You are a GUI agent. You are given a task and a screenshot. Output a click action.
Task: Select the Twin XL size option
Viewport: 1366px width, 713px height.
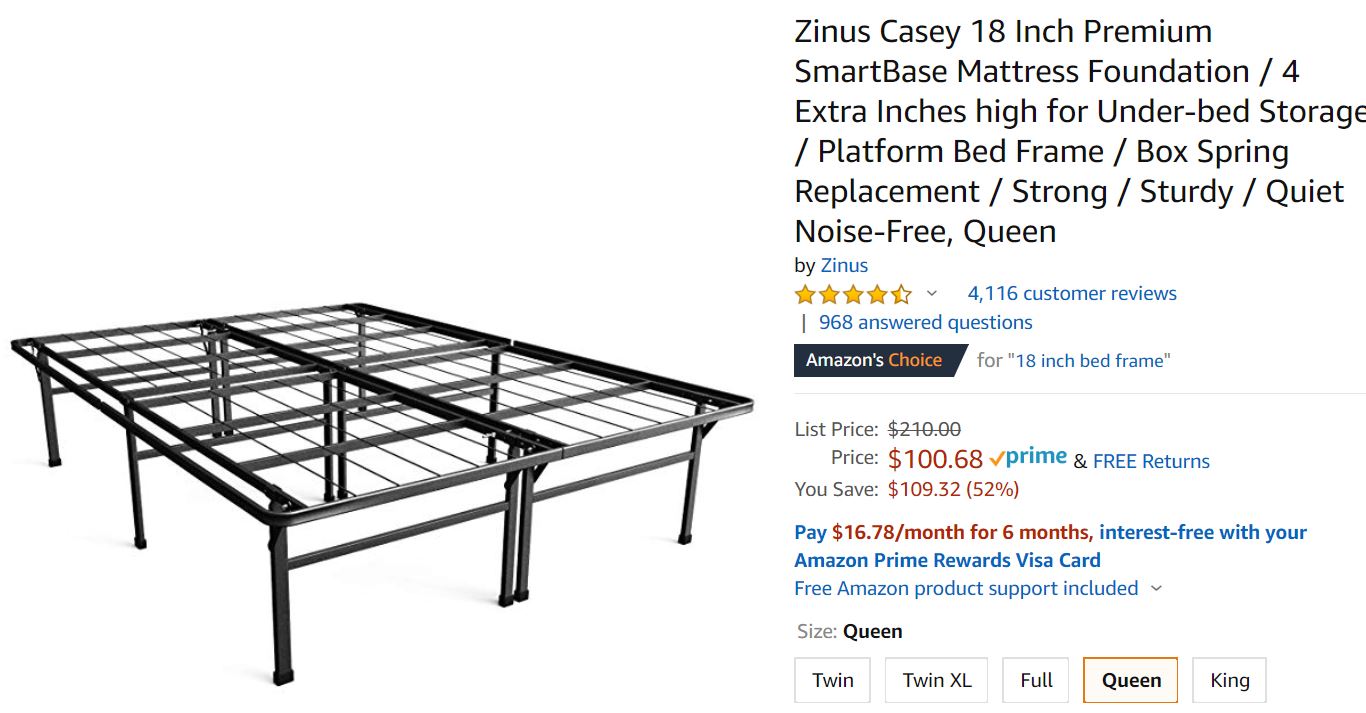935,680
